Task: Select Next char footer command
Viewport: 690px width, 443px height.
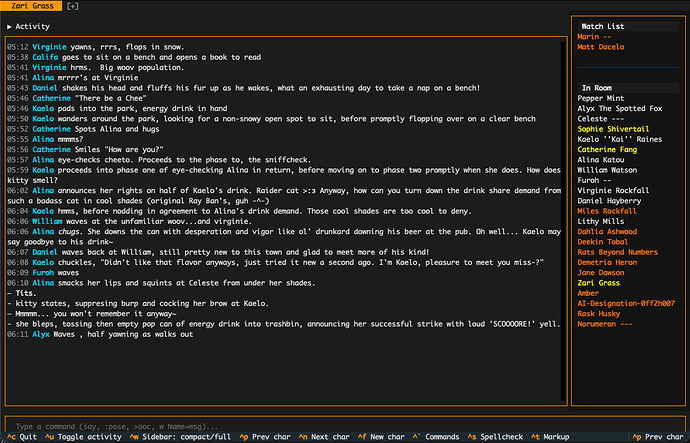Action: 335,437
